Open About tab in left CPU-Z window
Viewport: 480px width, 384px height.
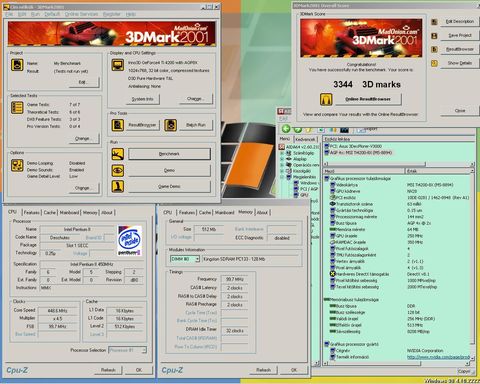[107, 213]
